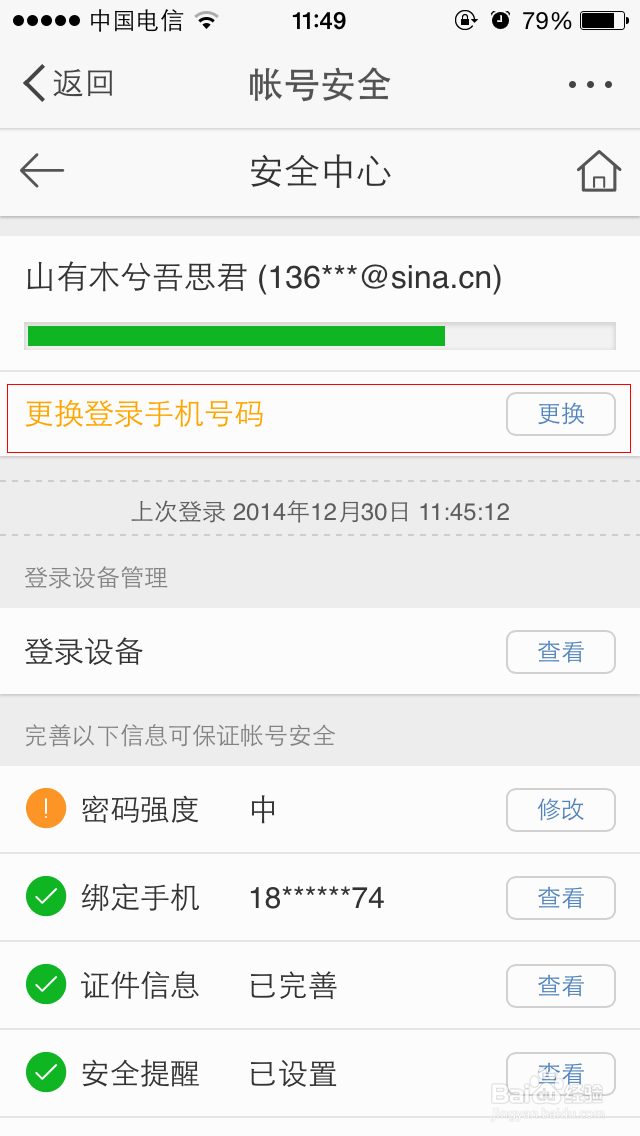Tap the green checkmark icon beside 绑定手机

click(x=44, y=897)
